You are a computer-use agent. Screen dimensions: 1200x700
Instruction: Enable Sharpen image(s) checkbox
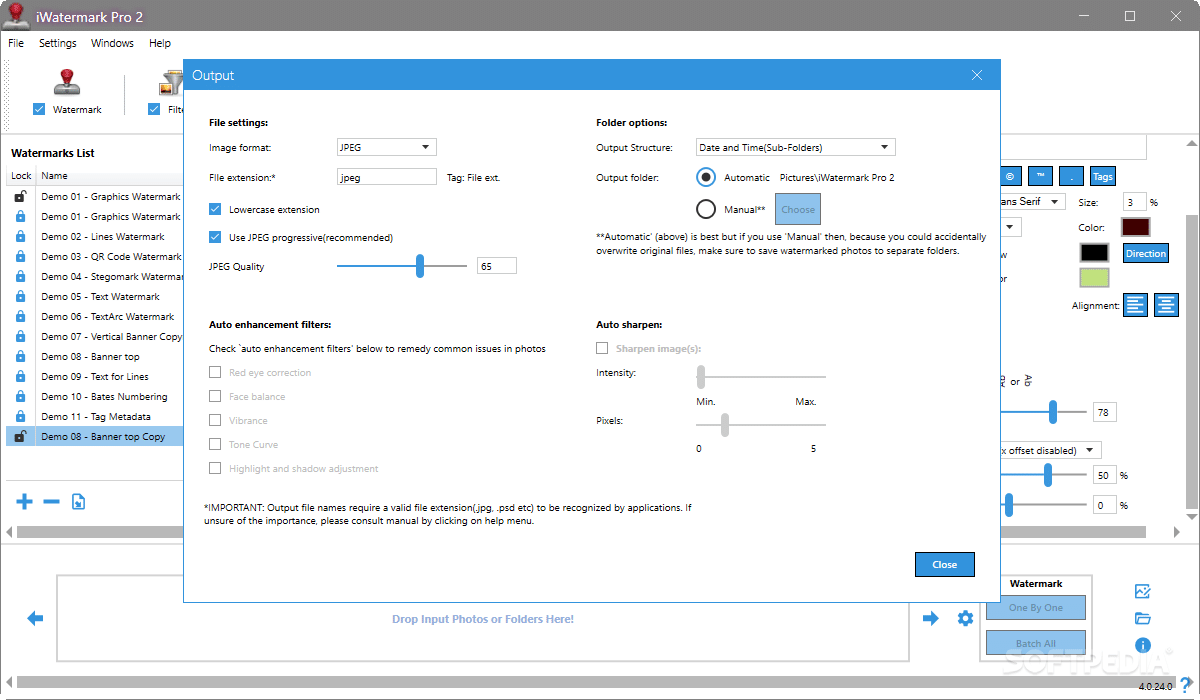coord(602,349)
